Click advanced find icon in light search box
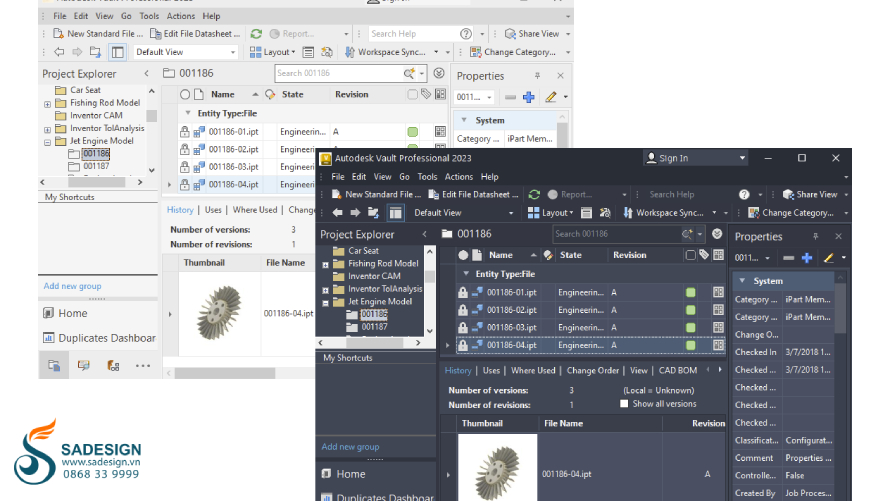The image size is (890, 501). click(x=409, y=73)
